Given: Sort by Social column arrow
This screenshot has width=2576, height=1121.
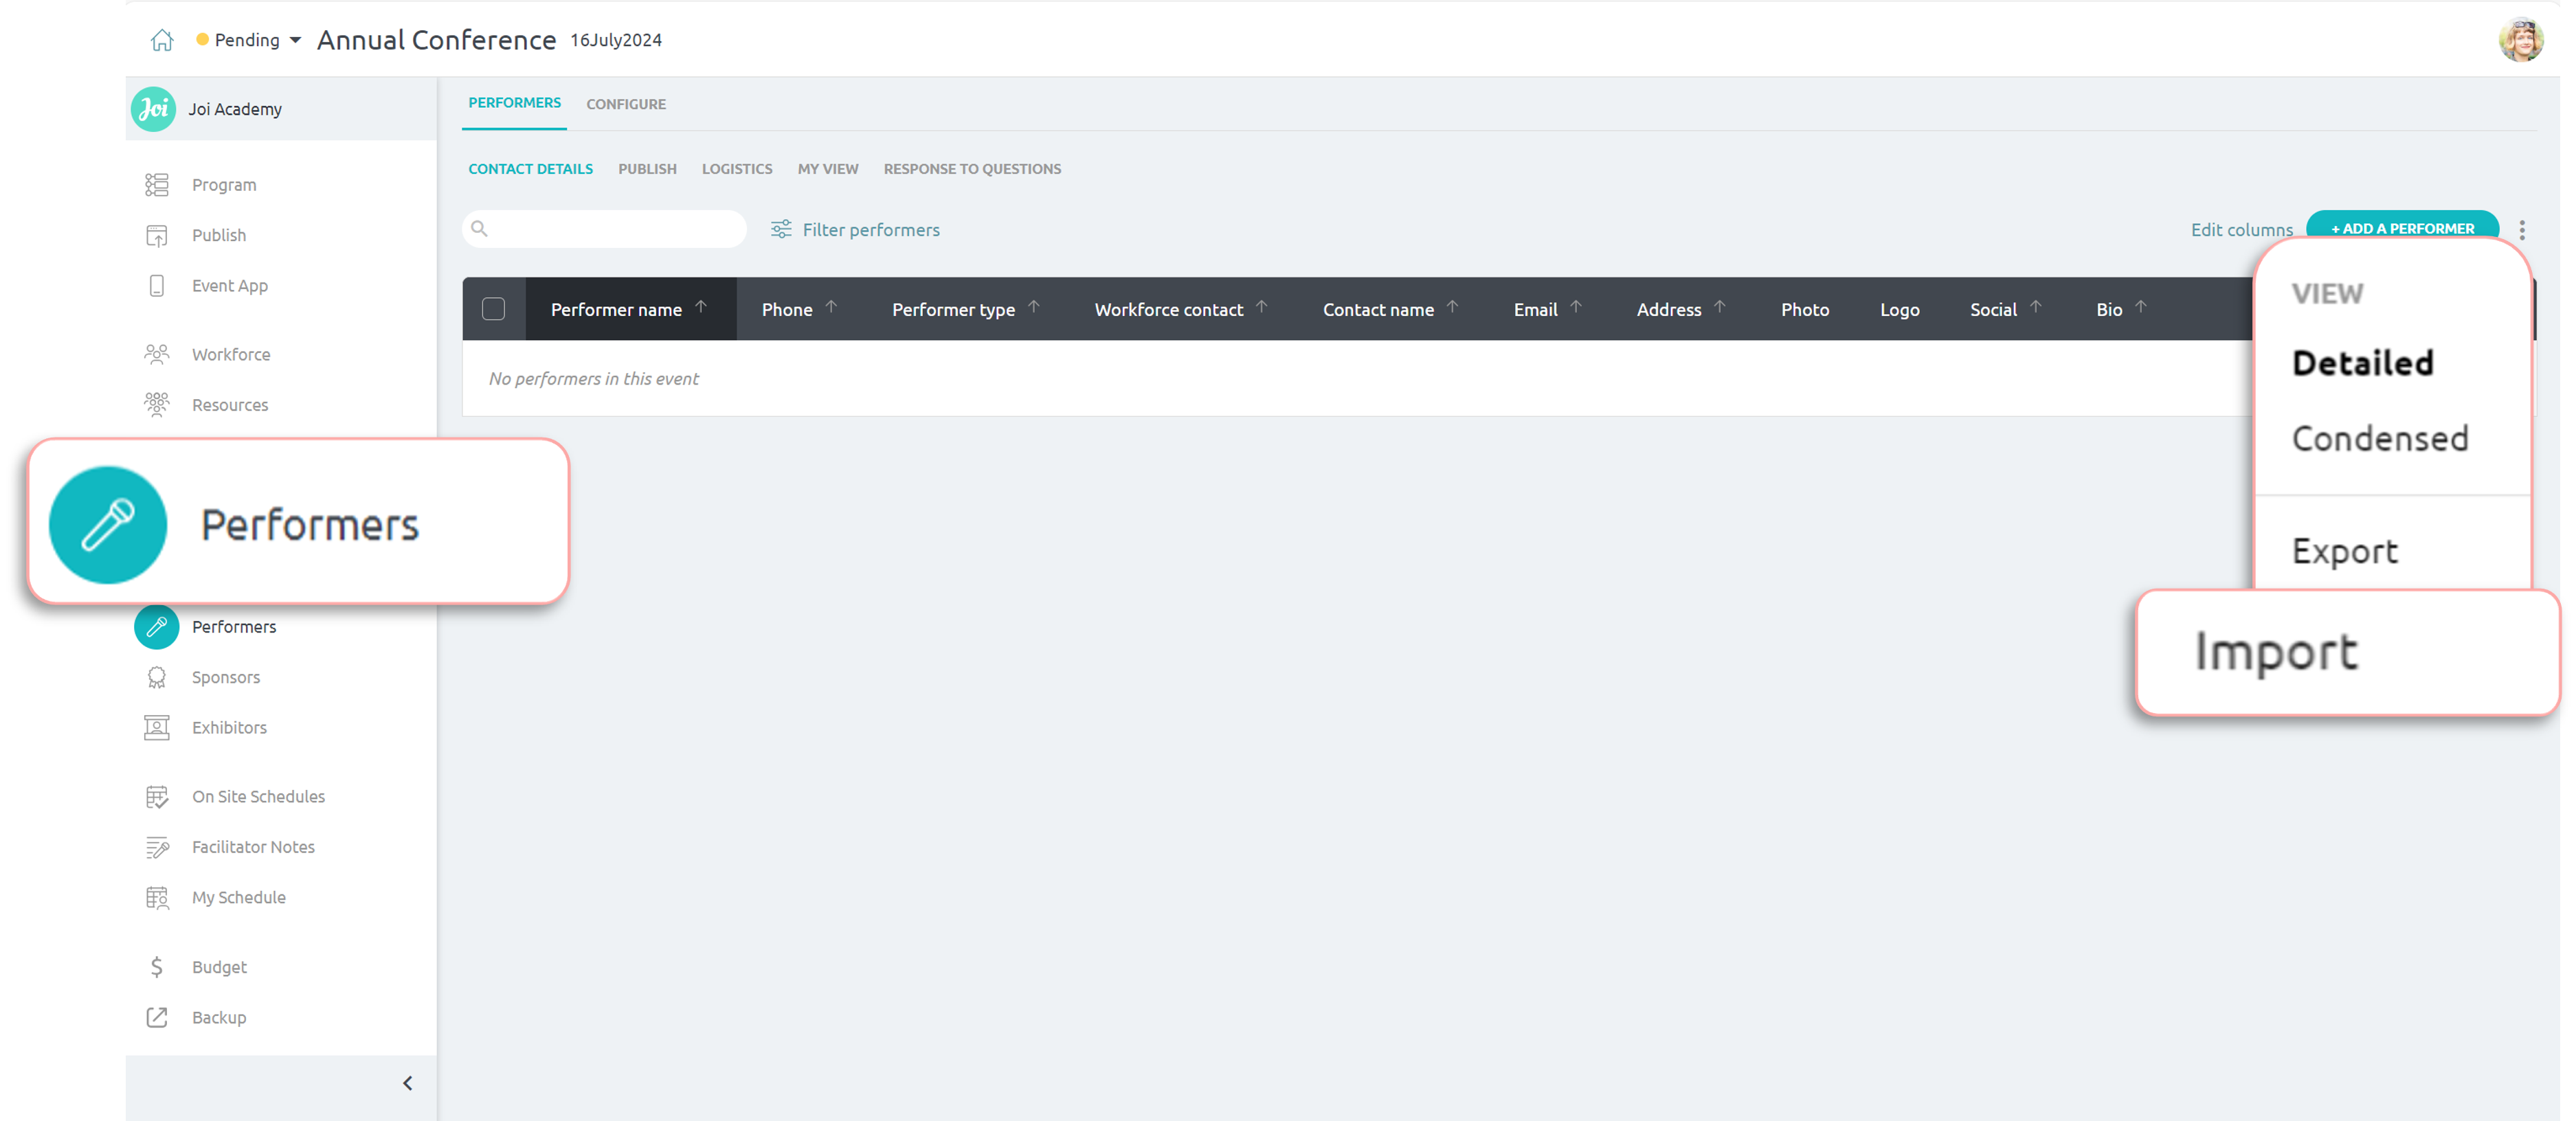Looking at the screenshot, I should [2036, 307].
